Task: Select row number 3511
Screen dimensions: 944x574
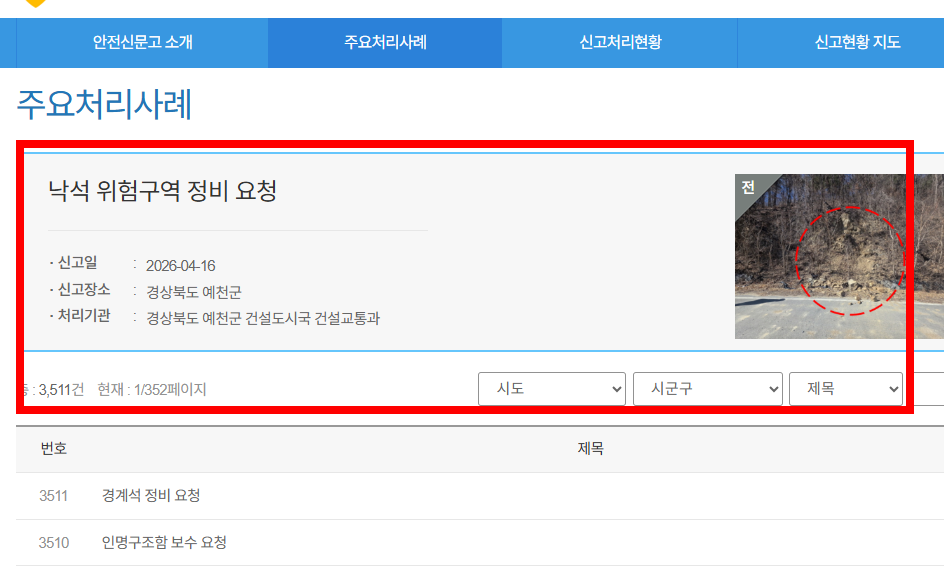Action: click(x=54, y=496)
